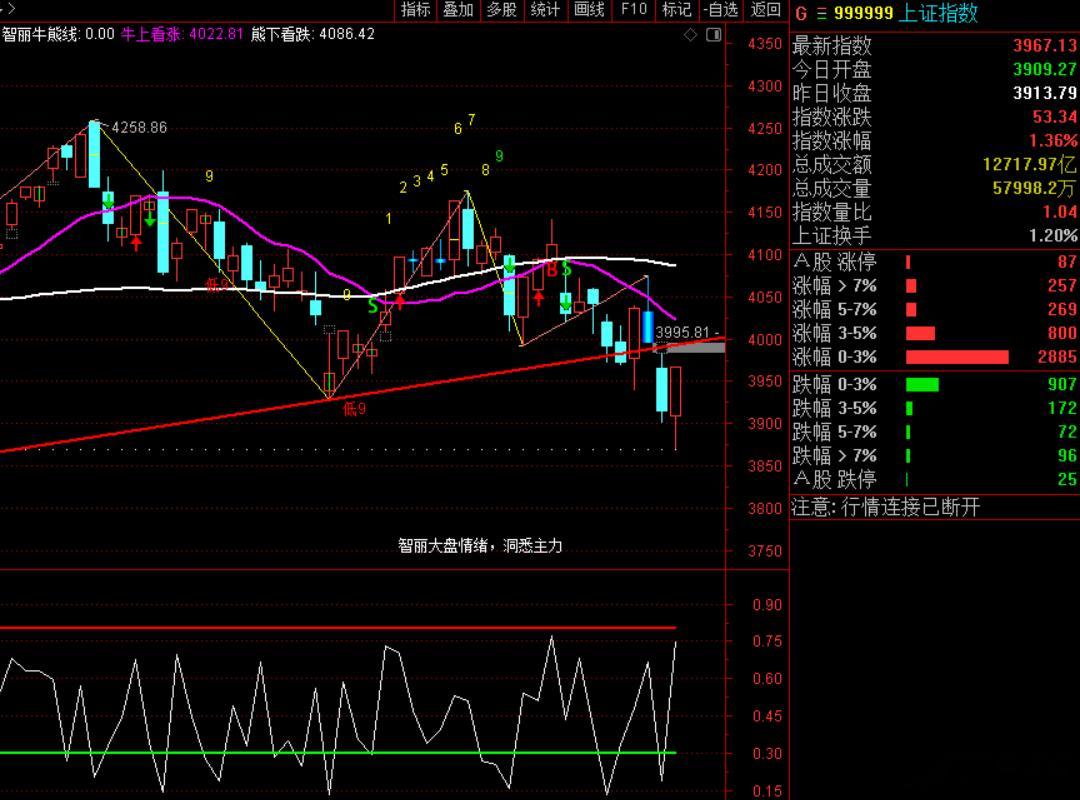Click the green number 9 above the second peak
The image size is (1080, 800).
(x=499, y=156)
